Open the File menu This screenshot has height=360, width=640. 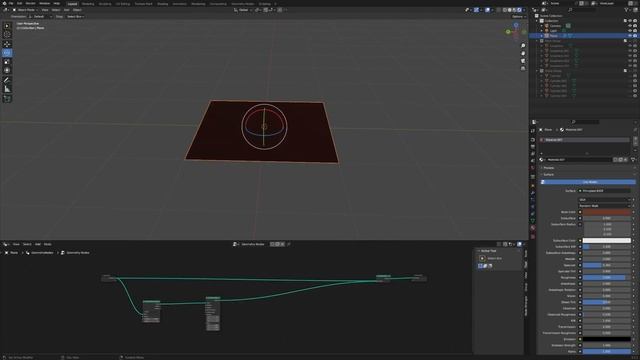coord(11,3)
